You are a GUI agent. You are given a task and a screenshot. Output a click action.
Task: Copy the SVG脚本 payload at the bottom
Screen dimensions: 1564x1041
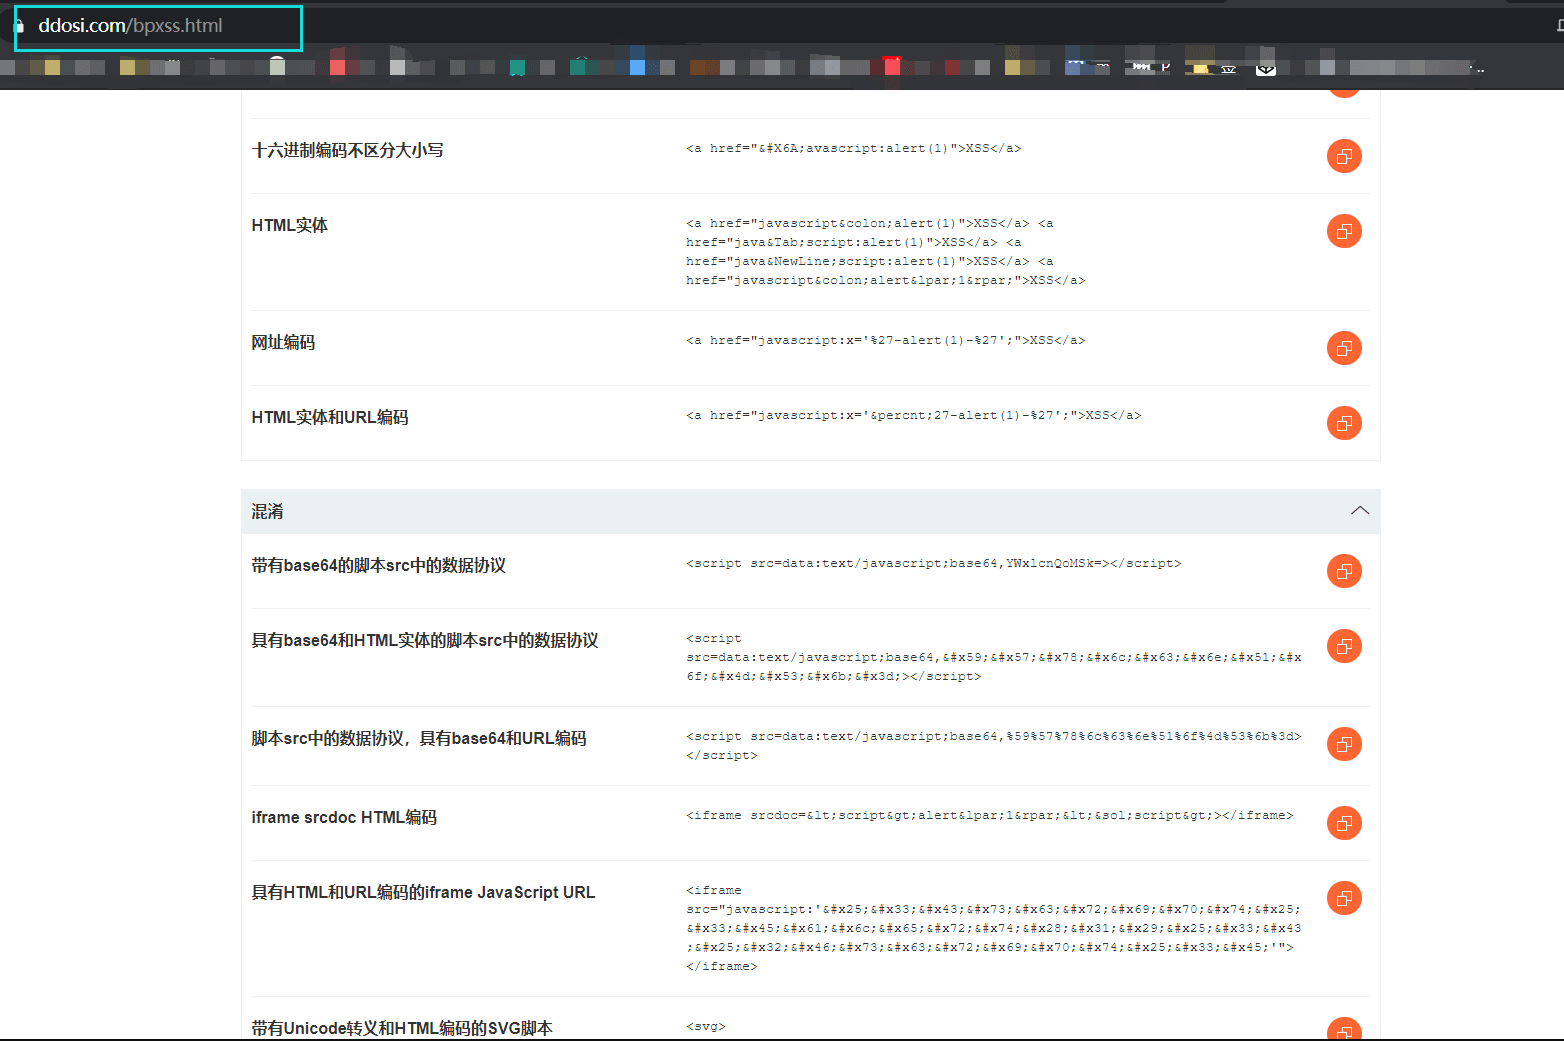[1343, 1030]
